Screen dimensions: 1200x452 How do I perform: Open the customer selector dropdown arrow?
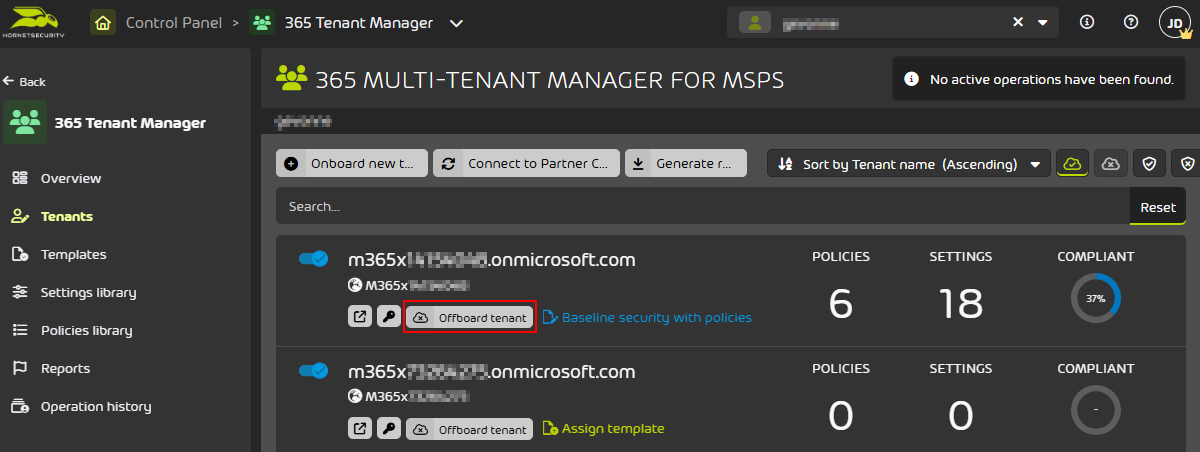pos(1043,22)
